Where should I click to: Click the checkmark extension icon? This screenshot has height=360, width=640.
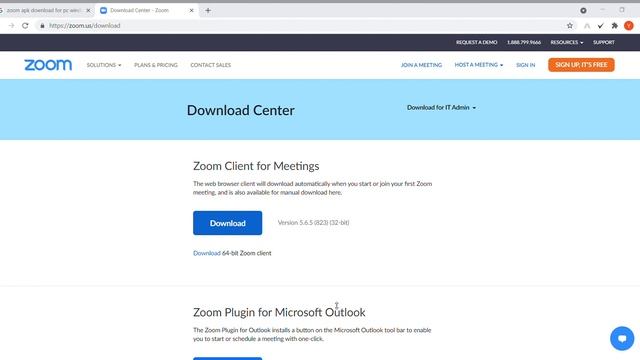600,26
